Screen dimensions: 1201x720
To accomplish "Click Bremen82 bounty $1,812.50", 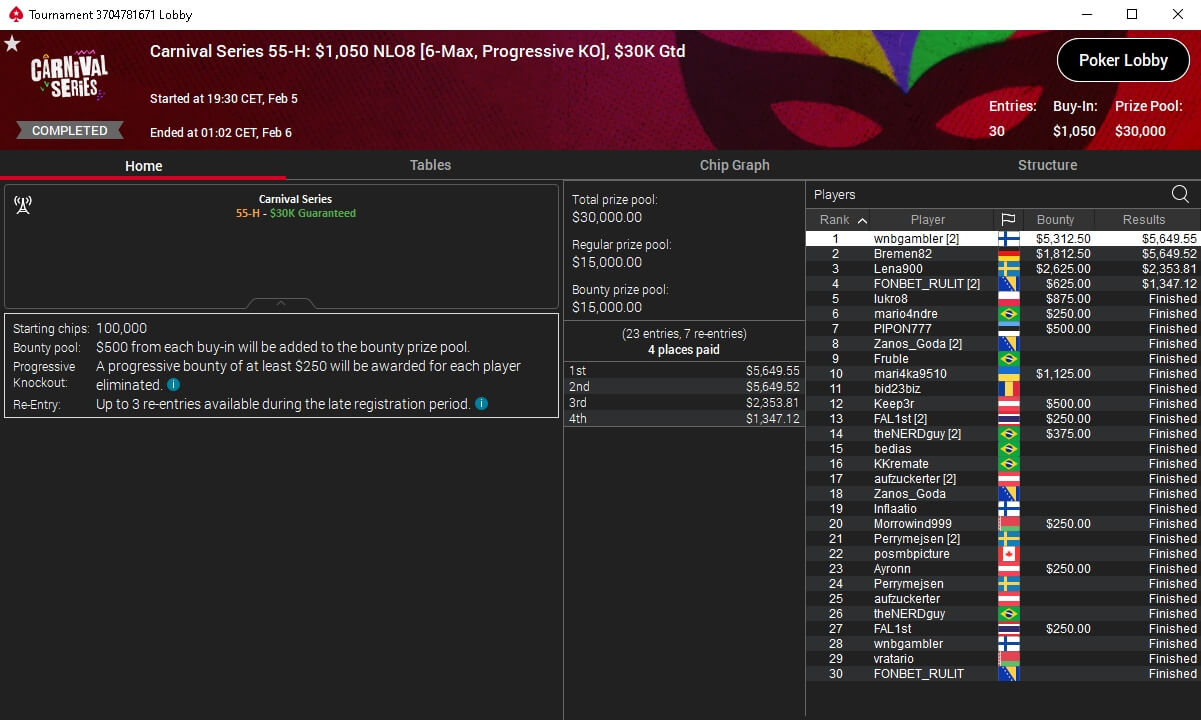I will coord(1063,254).
